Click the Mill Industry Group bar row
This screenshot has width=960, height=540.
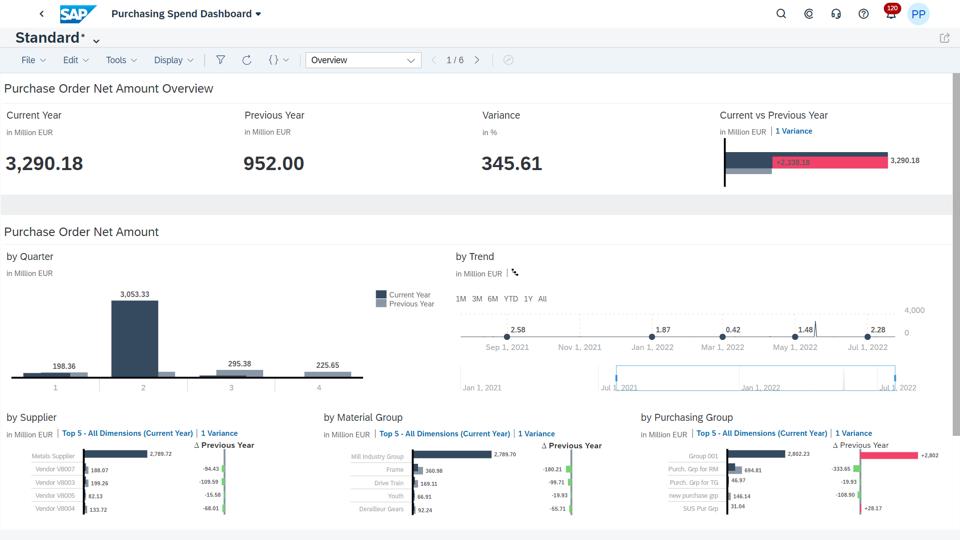point(452,454)
